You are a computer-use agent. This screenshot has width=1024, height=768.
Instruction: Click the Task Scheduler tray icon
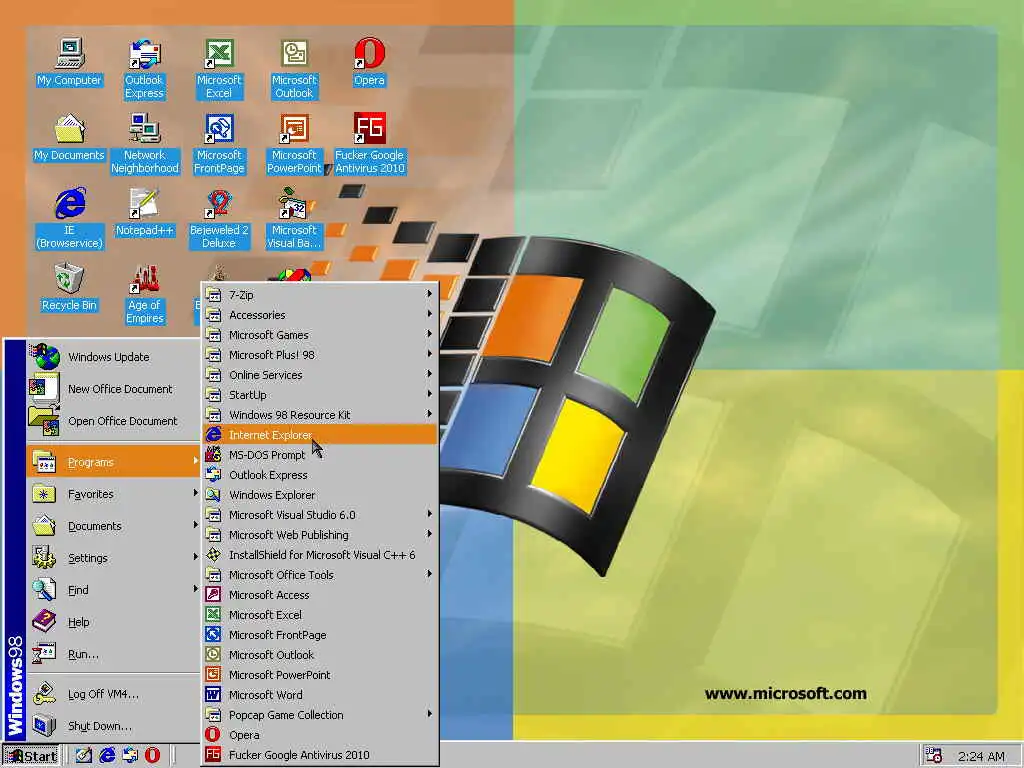(933, 756)
